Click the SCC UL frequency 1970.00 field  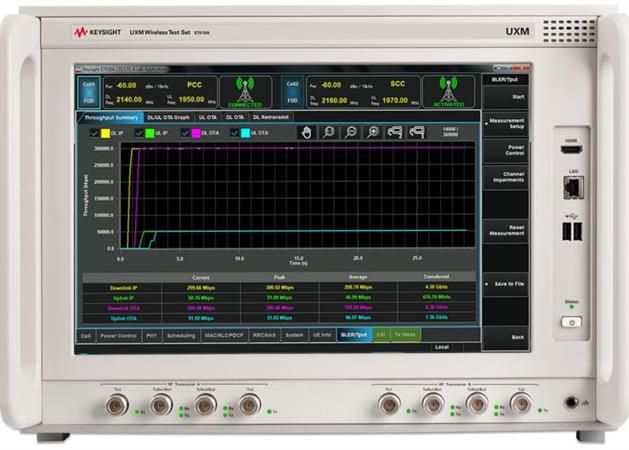(395, 100)
